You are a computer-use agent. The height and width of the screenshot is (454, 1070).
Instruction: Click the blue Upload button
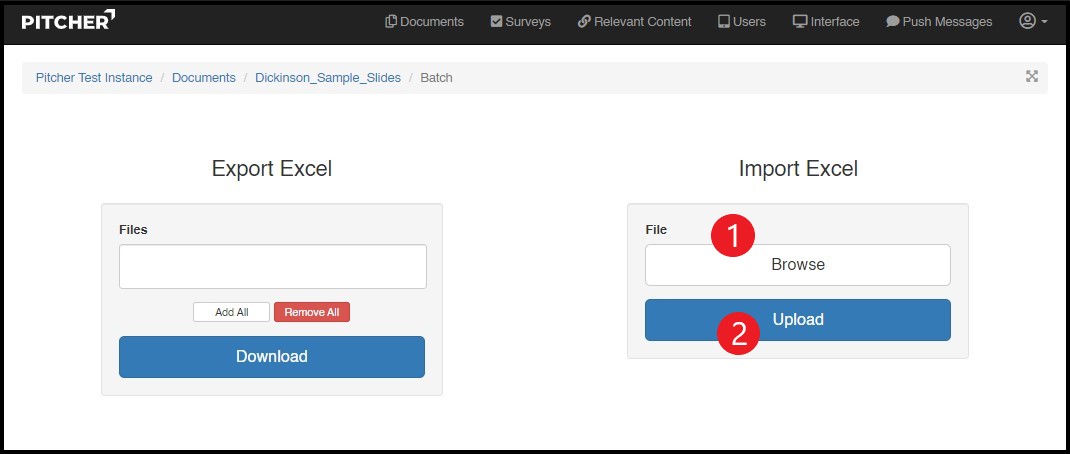click(797, 320)
